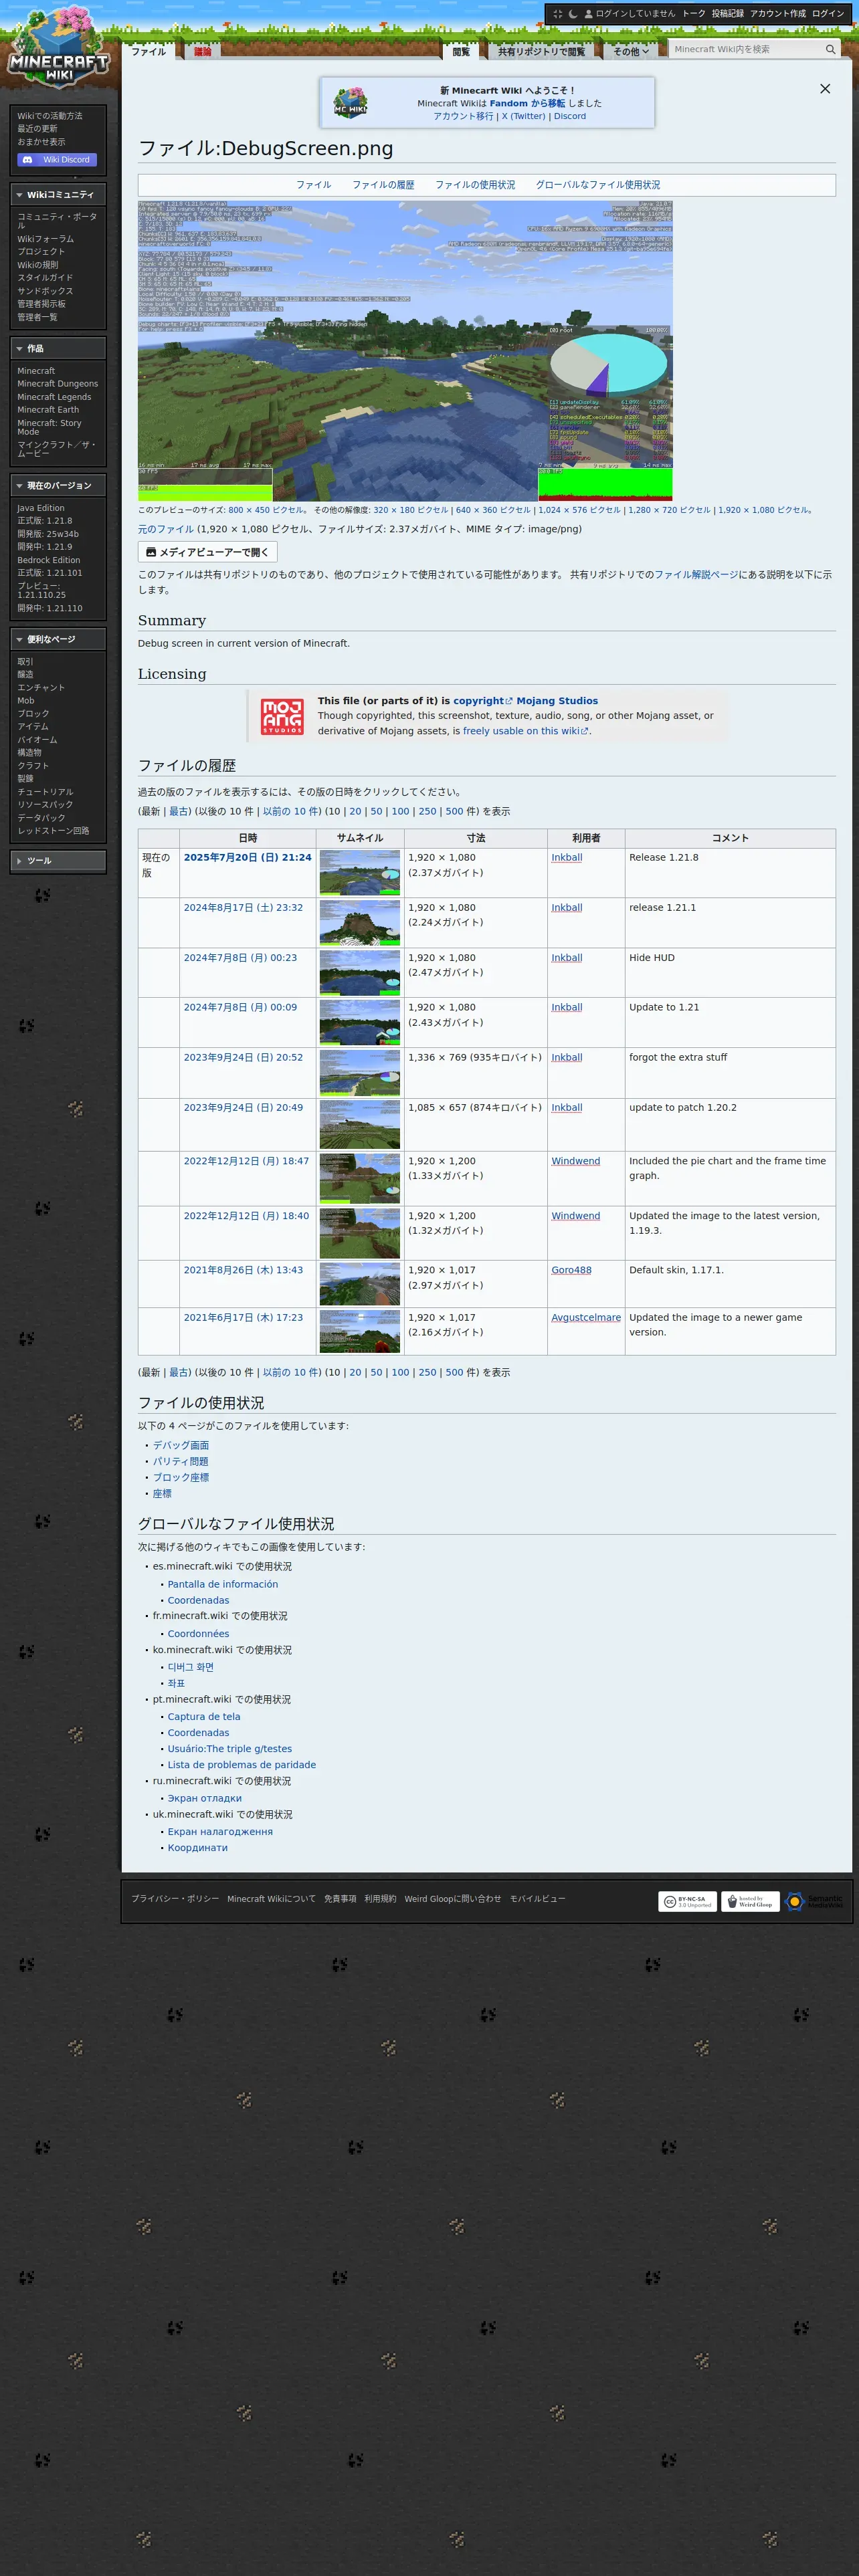
Task: Open thumbnail for 2021年6月17日 version
Action: [x=360, y=1332]
